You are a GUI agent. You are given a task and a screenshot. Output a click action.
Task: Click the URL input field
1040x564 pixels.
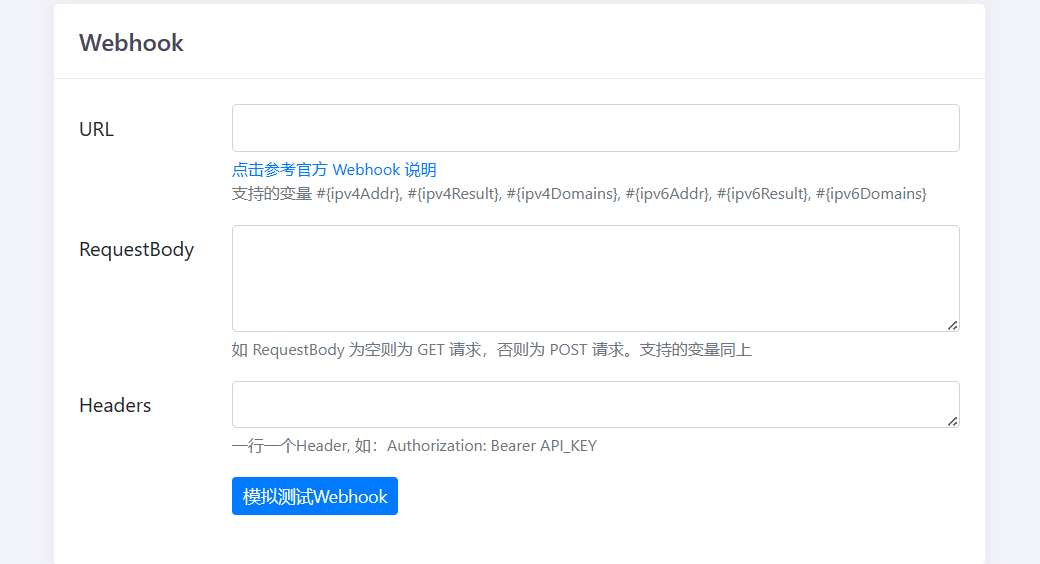[595, 128]
